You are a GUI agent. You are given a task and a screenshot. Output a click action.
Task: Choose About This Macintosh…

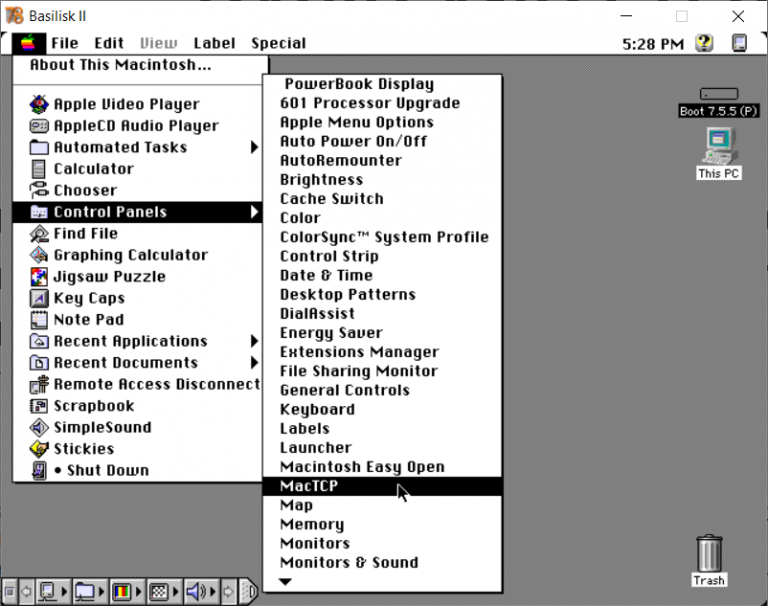[137, 65]
